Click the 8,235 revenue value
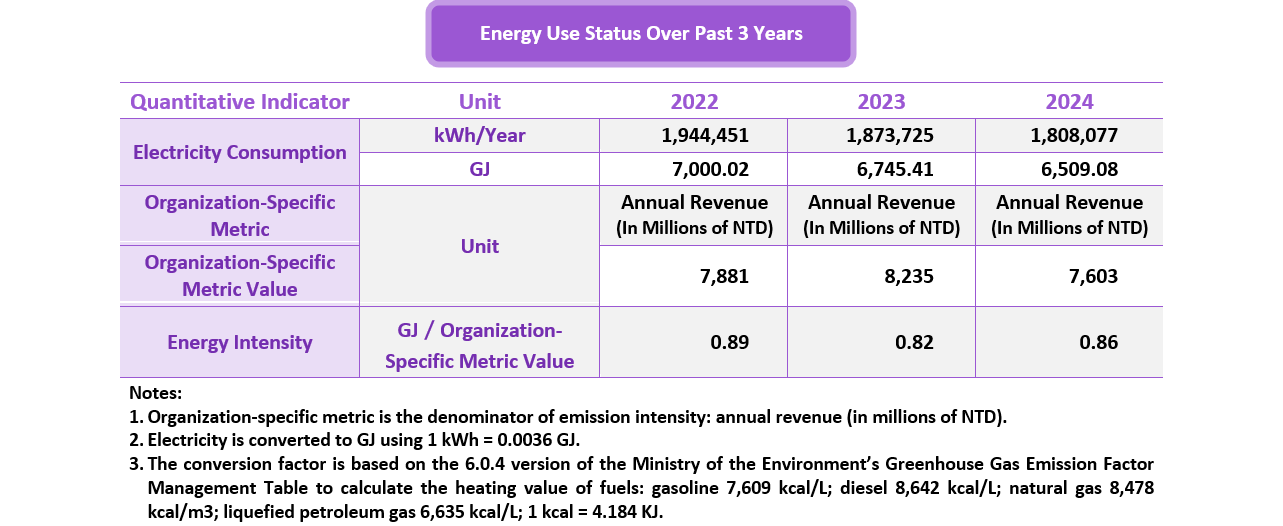 [909, 276]
